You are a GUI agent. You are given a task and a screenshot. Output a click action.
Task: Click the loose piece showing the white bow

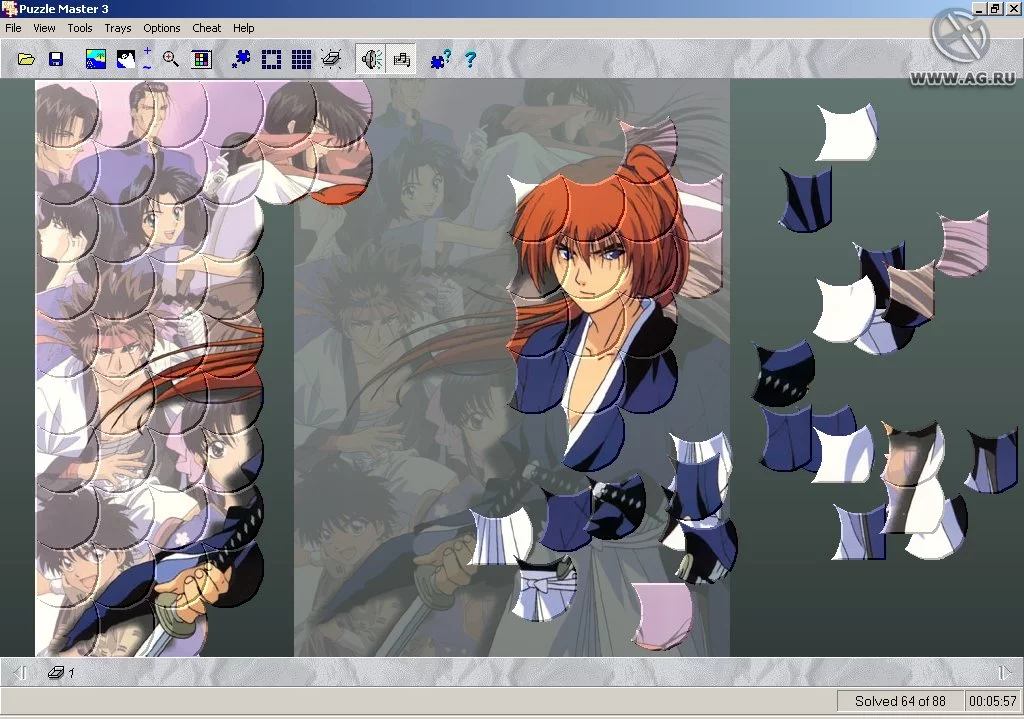click(x=544, y=590)
